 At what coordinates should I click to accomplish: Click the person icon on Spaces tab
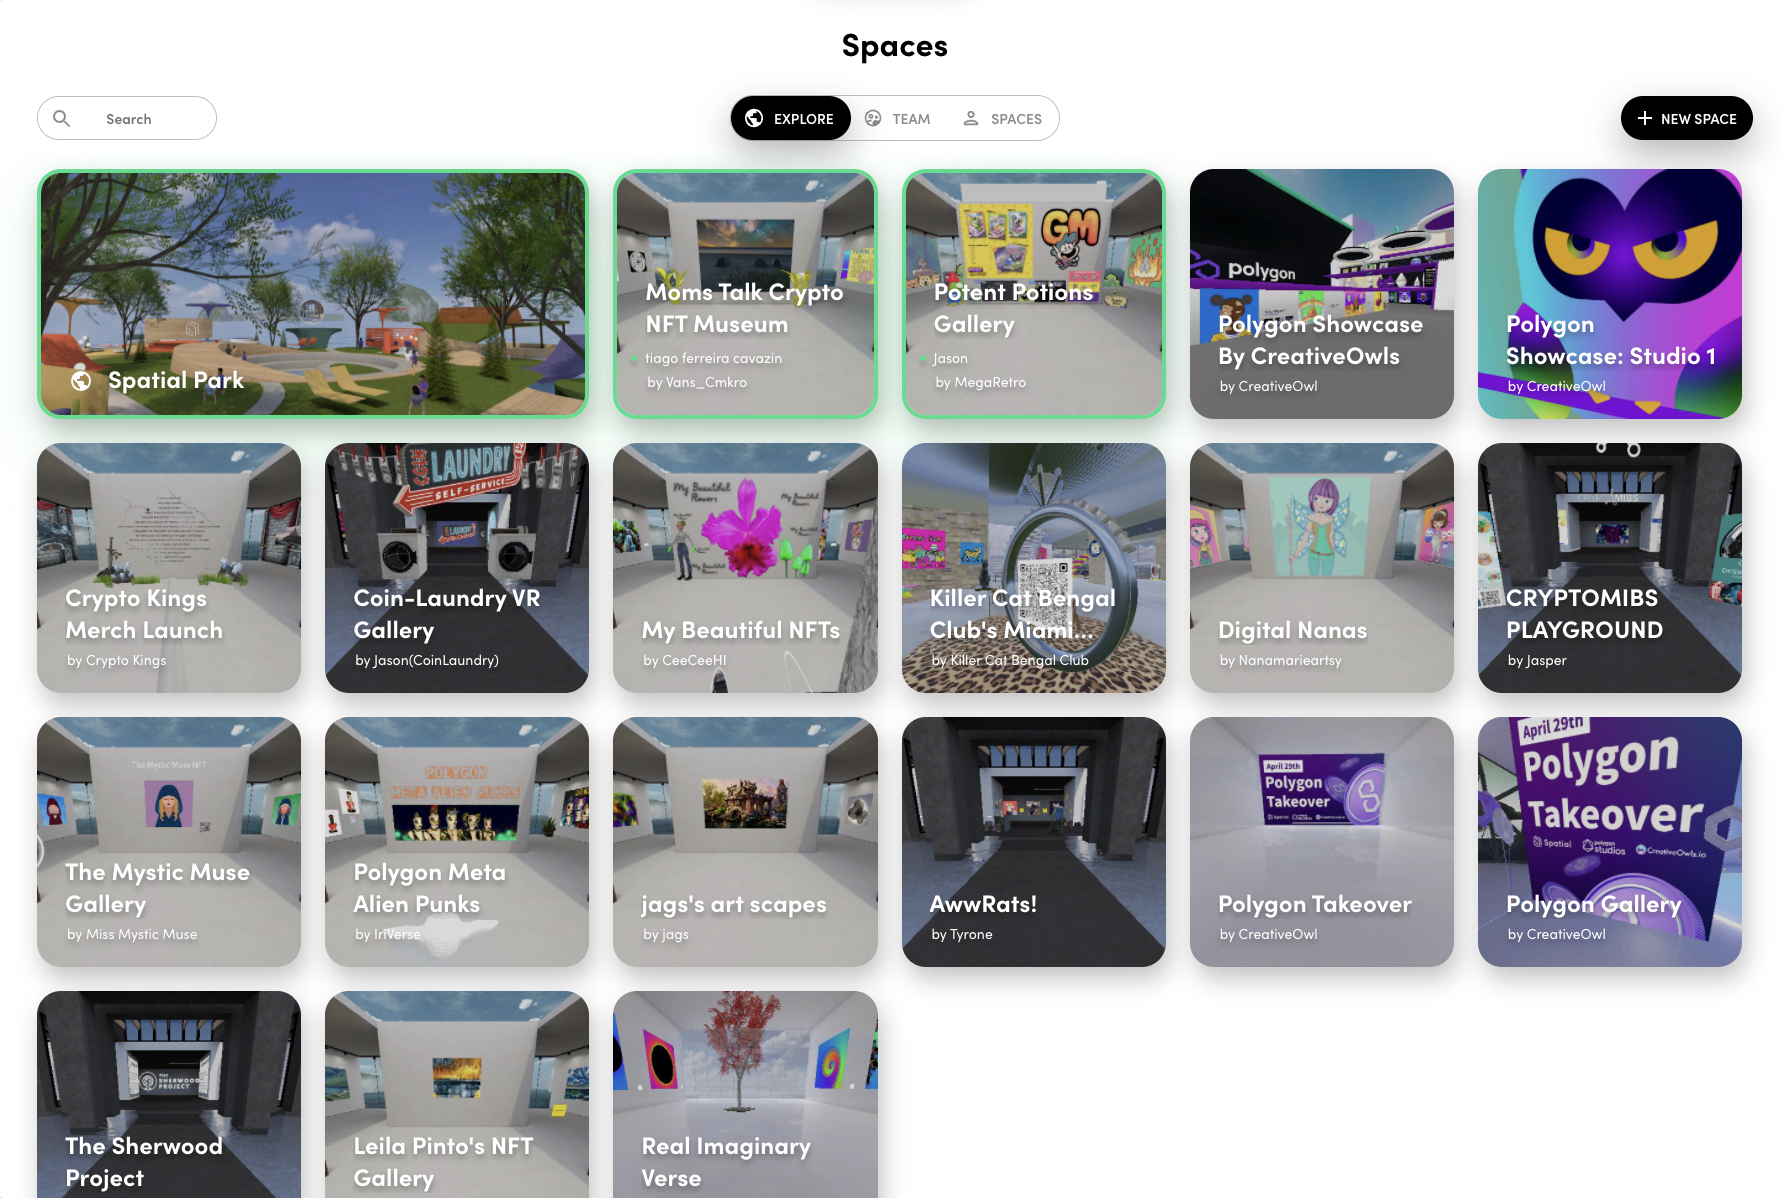971,118
